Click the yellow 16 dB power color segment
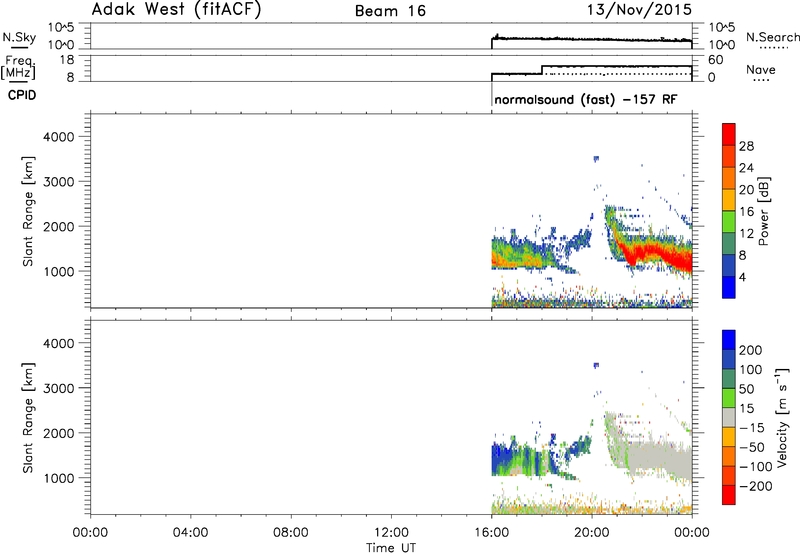 (x=729, y=199)
